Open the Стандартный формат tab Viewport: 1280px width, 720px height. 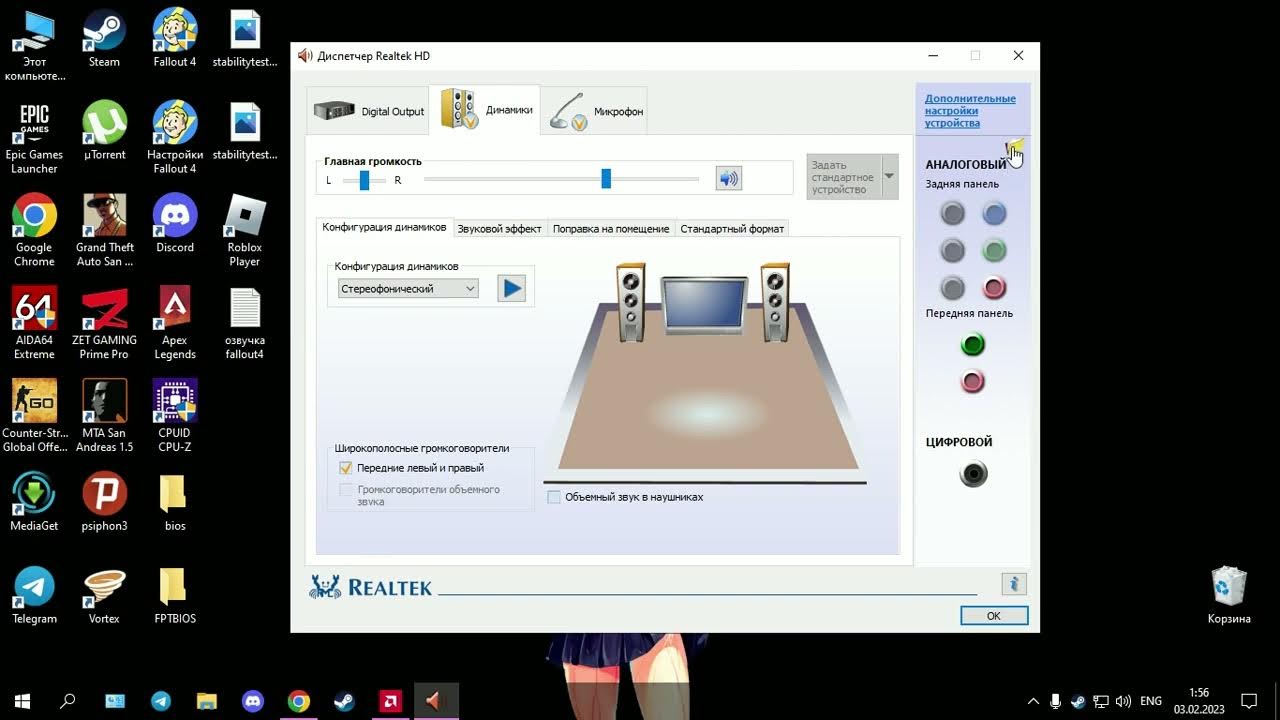(x=732, y=229)
